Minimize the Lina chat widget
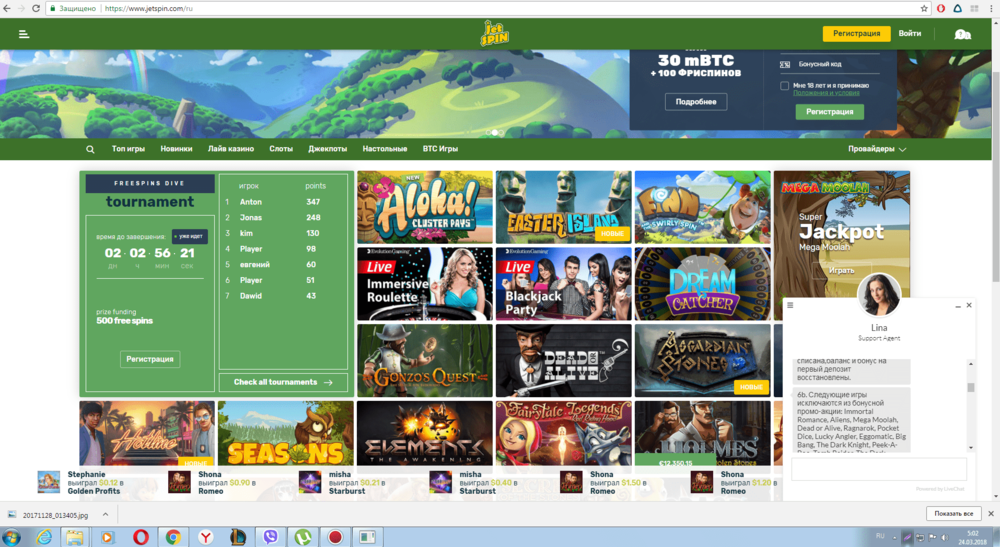 [957, 306]
